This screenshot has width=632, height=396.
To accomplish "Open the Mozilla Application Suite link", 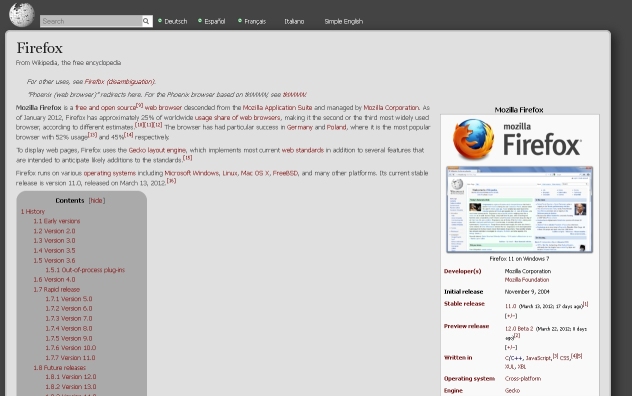I will click(277, 108).
